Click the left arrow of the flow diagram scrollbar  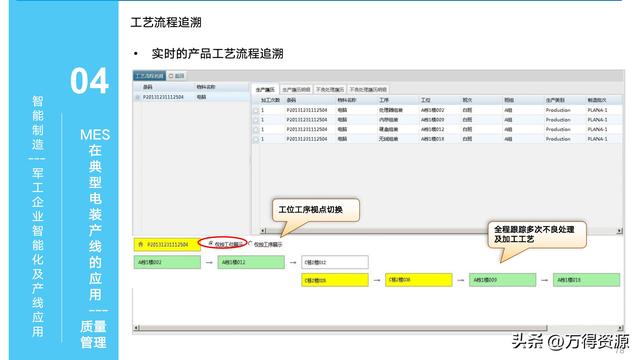pos(136,328)
